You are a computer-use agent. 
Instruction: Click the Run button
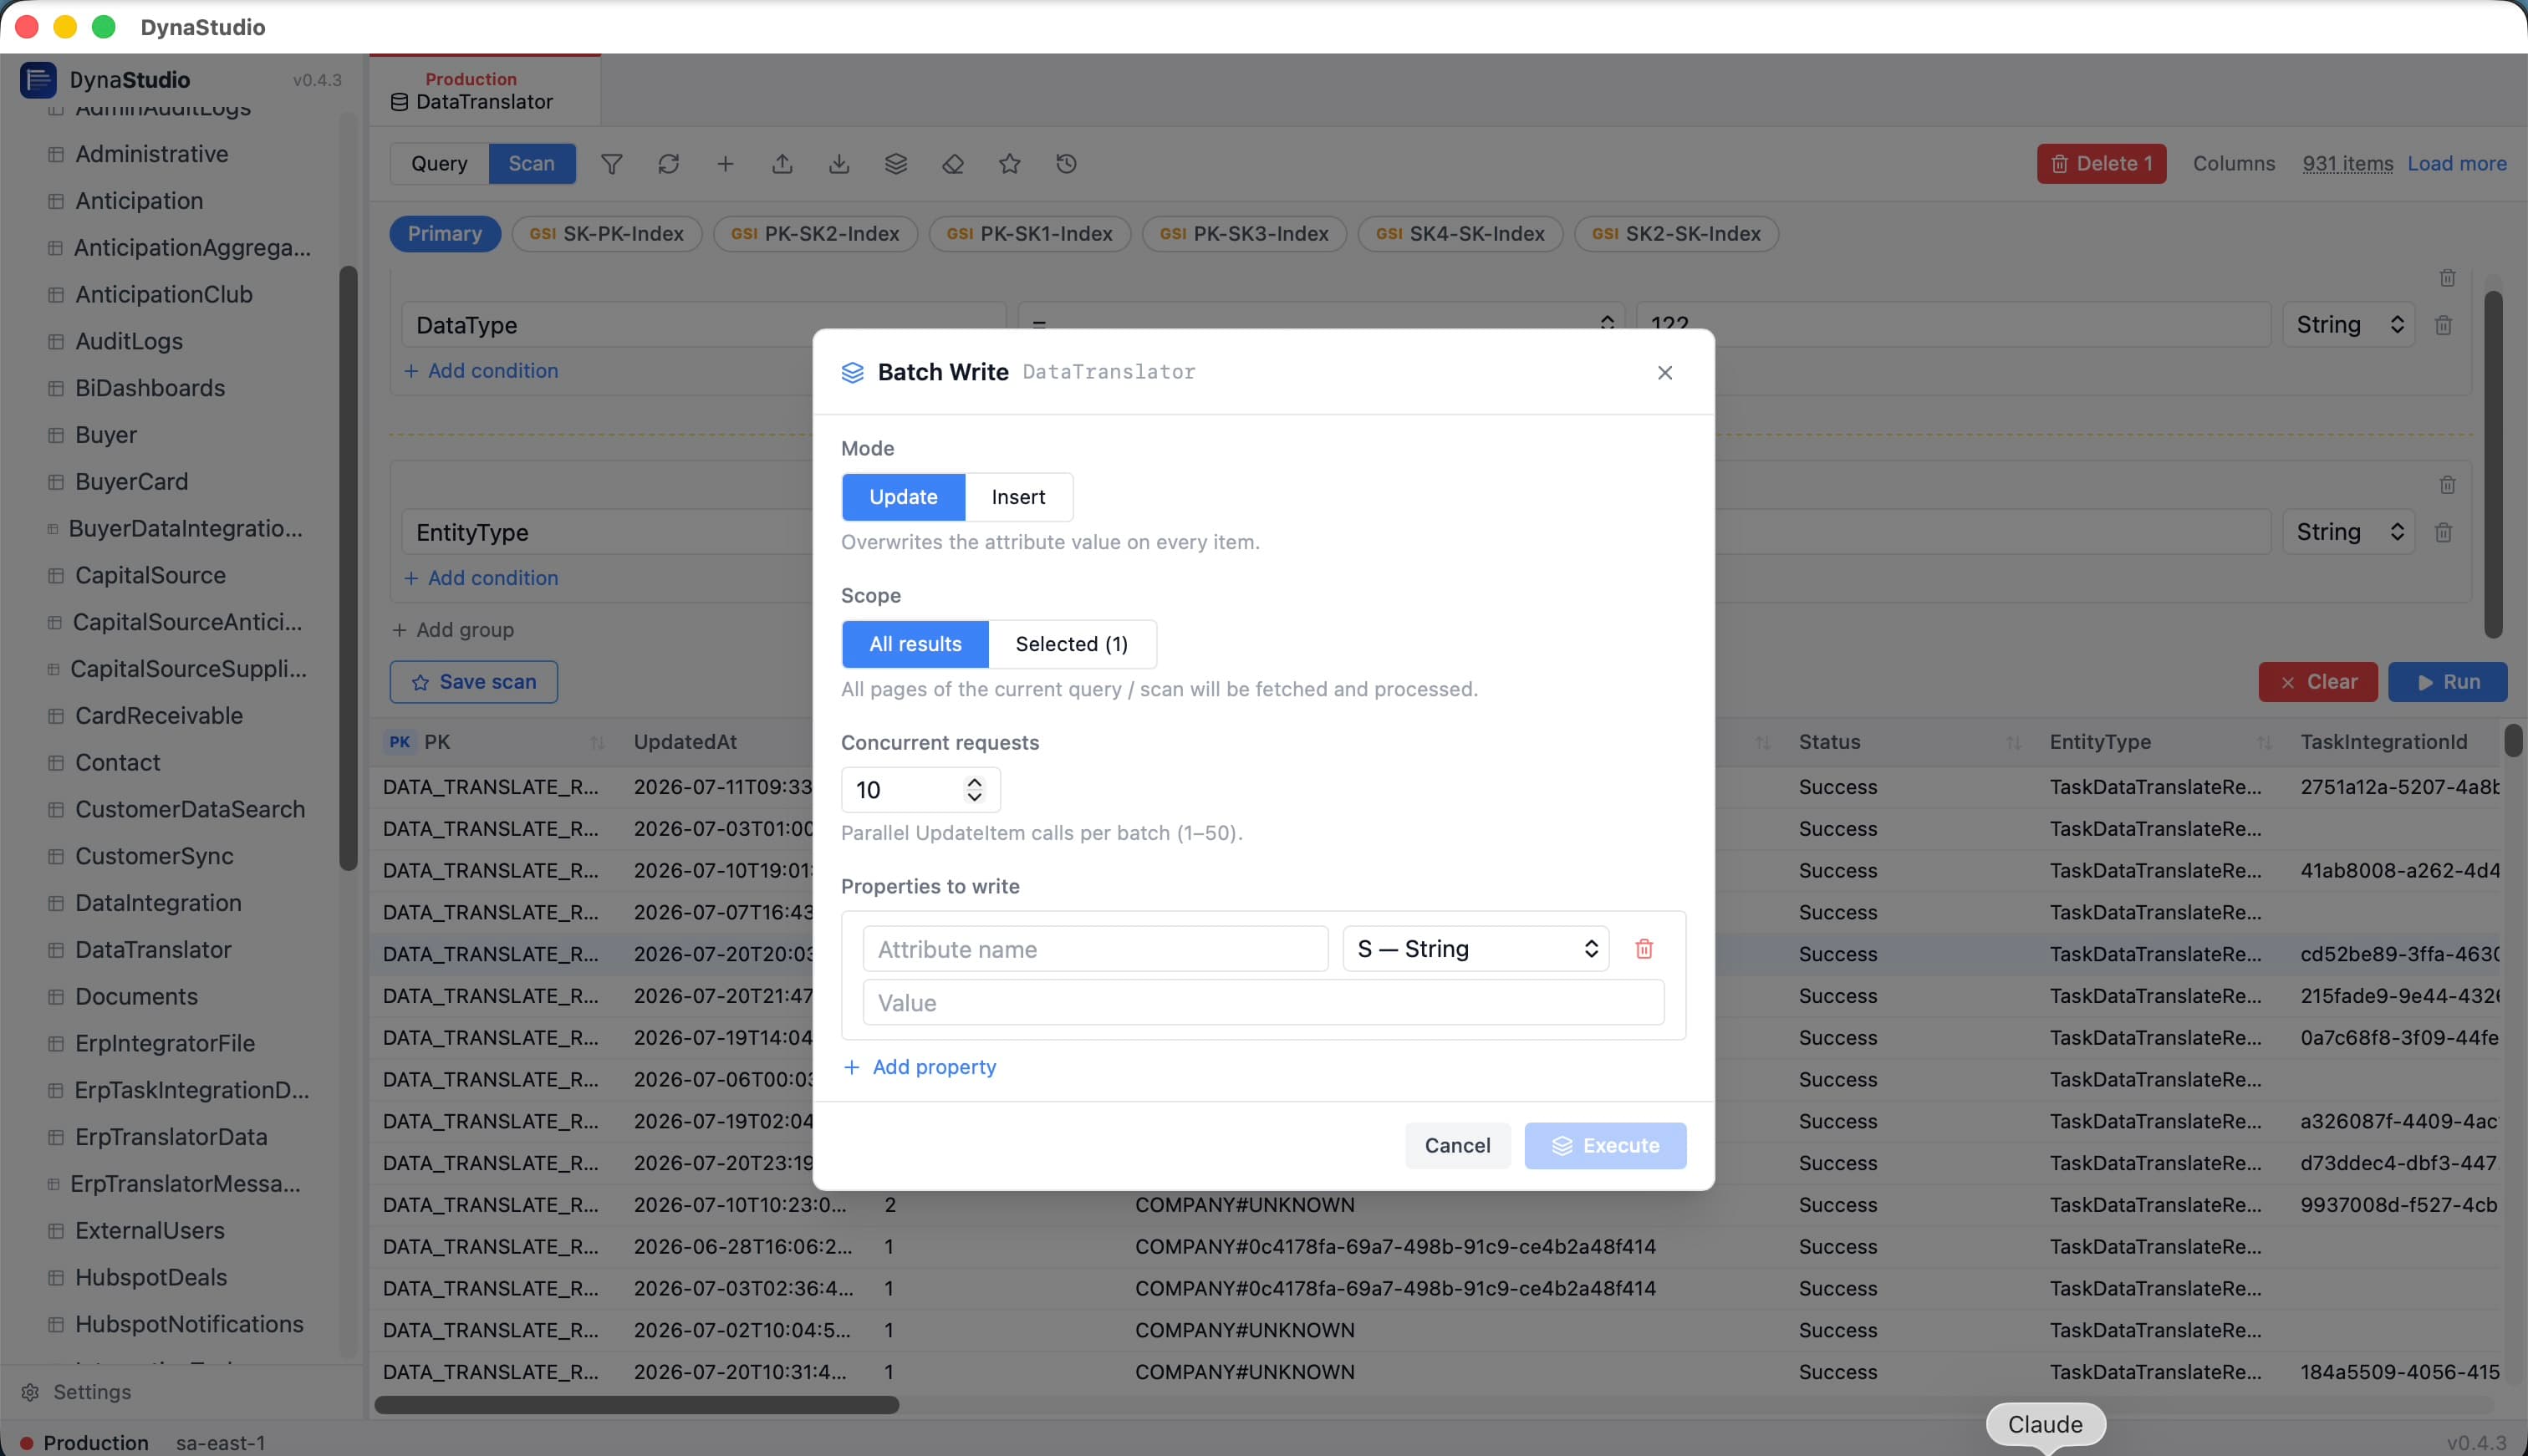2447,682
